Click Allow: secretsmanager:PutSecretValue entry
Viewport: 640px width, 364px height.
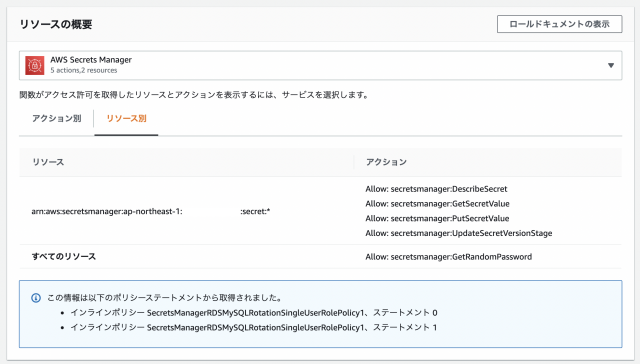point(437,218)
